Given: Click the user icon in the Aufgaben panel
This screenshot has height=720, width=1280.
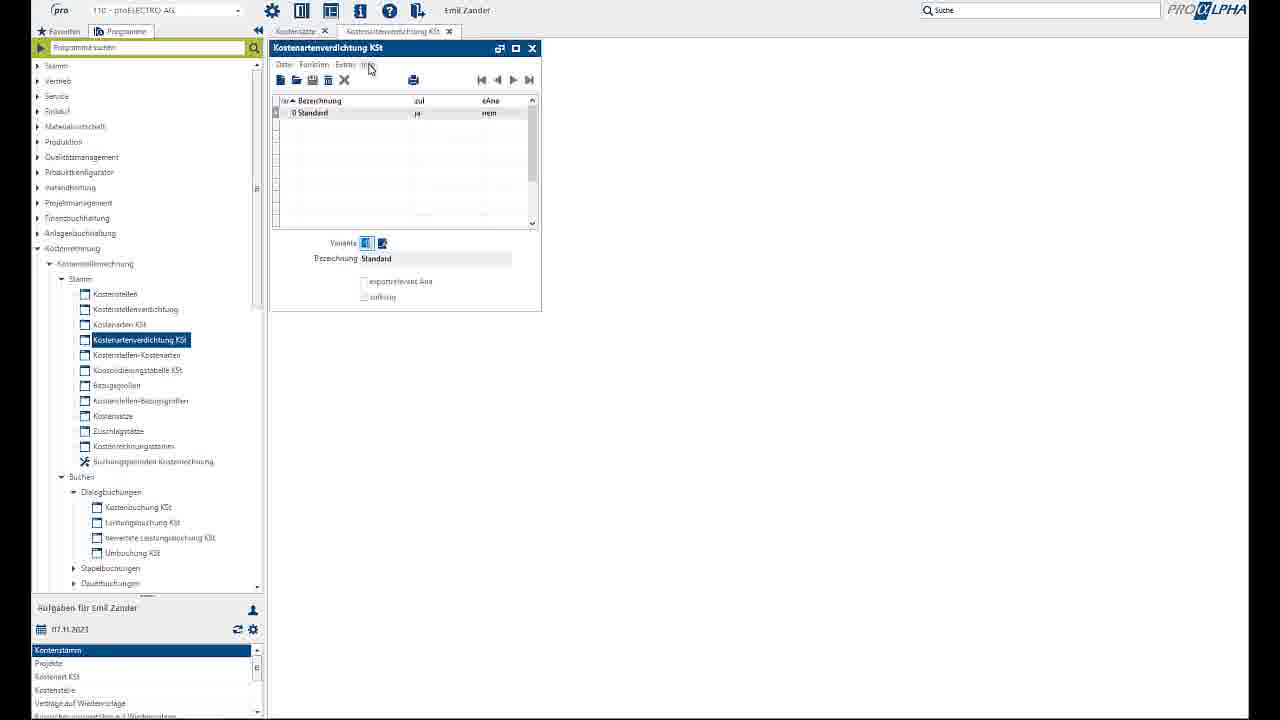Looking at the screenshot, I should pos(253,610).
